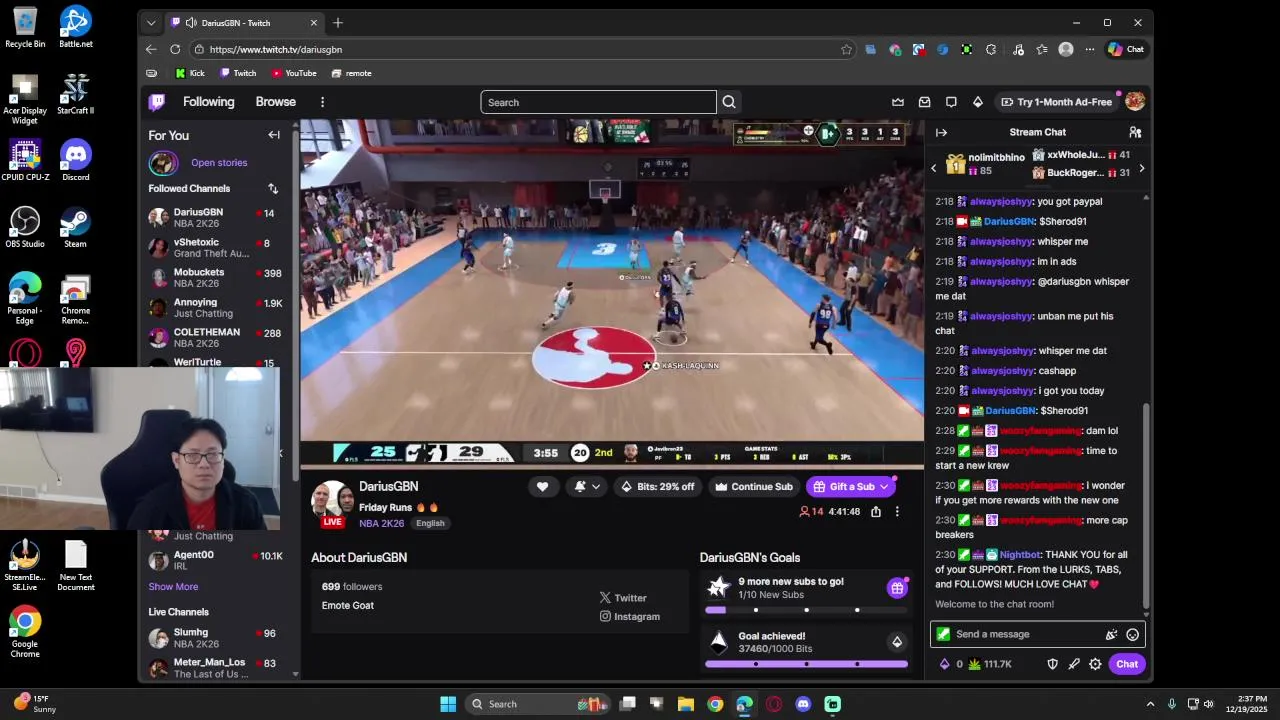This screenshot has width=1280, height=720.
Task: Show hidden system tray icons
Action: [1150, 704]
